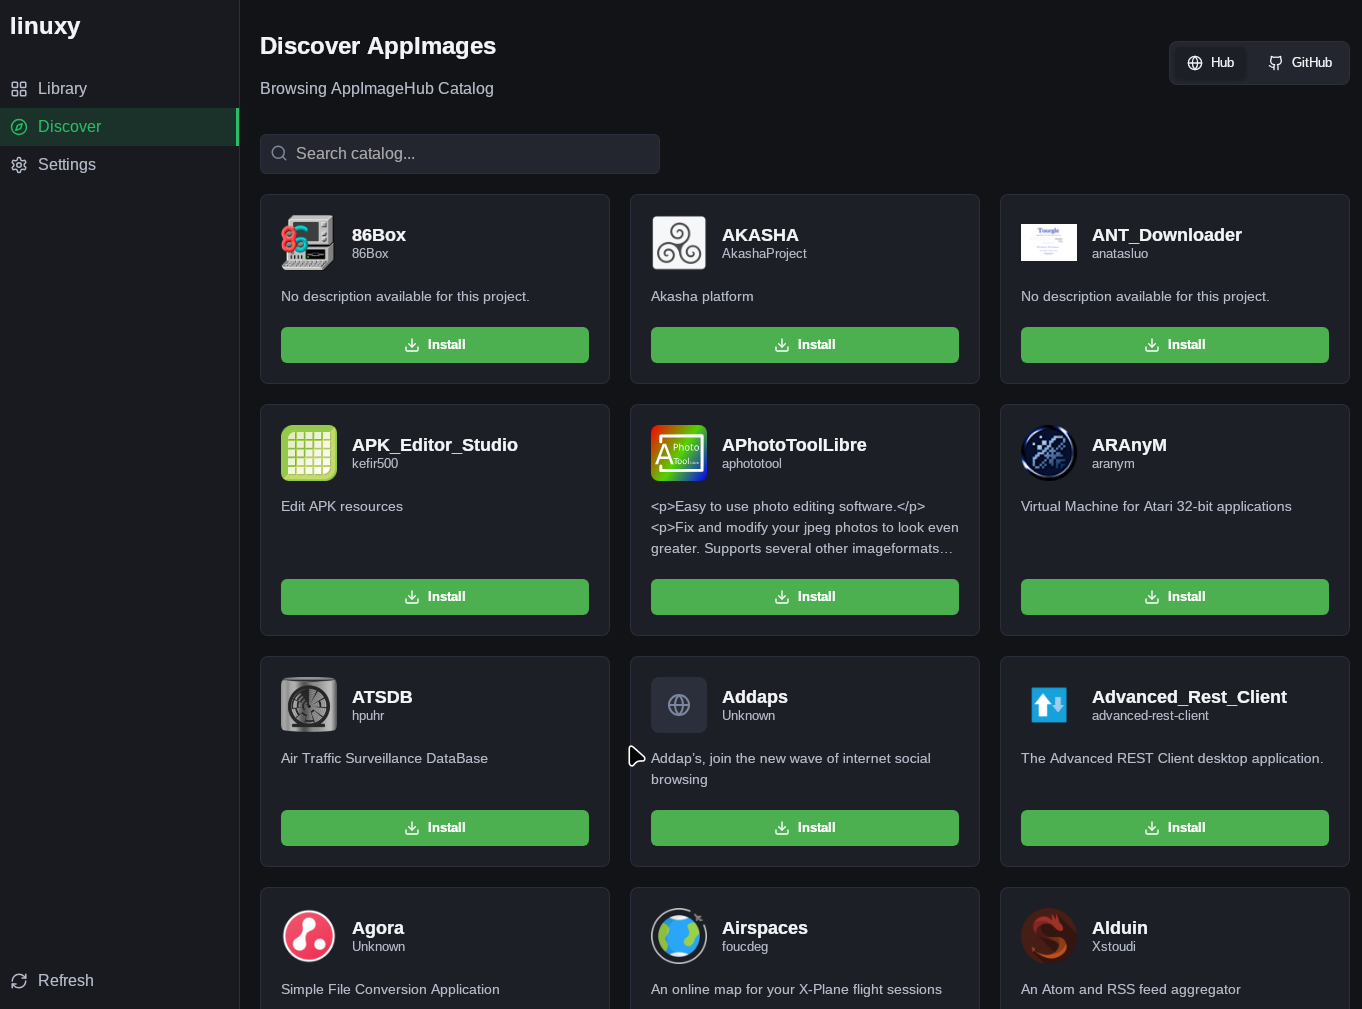This screenshot has width=1362, height=1009.
Task: Open the Library section
Action: (119, 89)
